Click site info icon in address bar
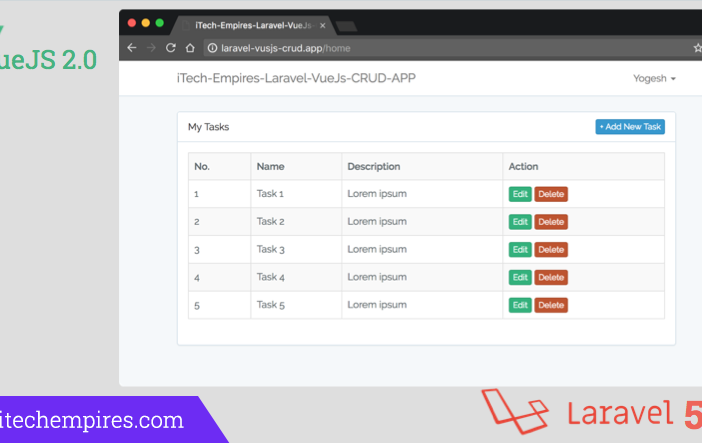 click(212, 48)
